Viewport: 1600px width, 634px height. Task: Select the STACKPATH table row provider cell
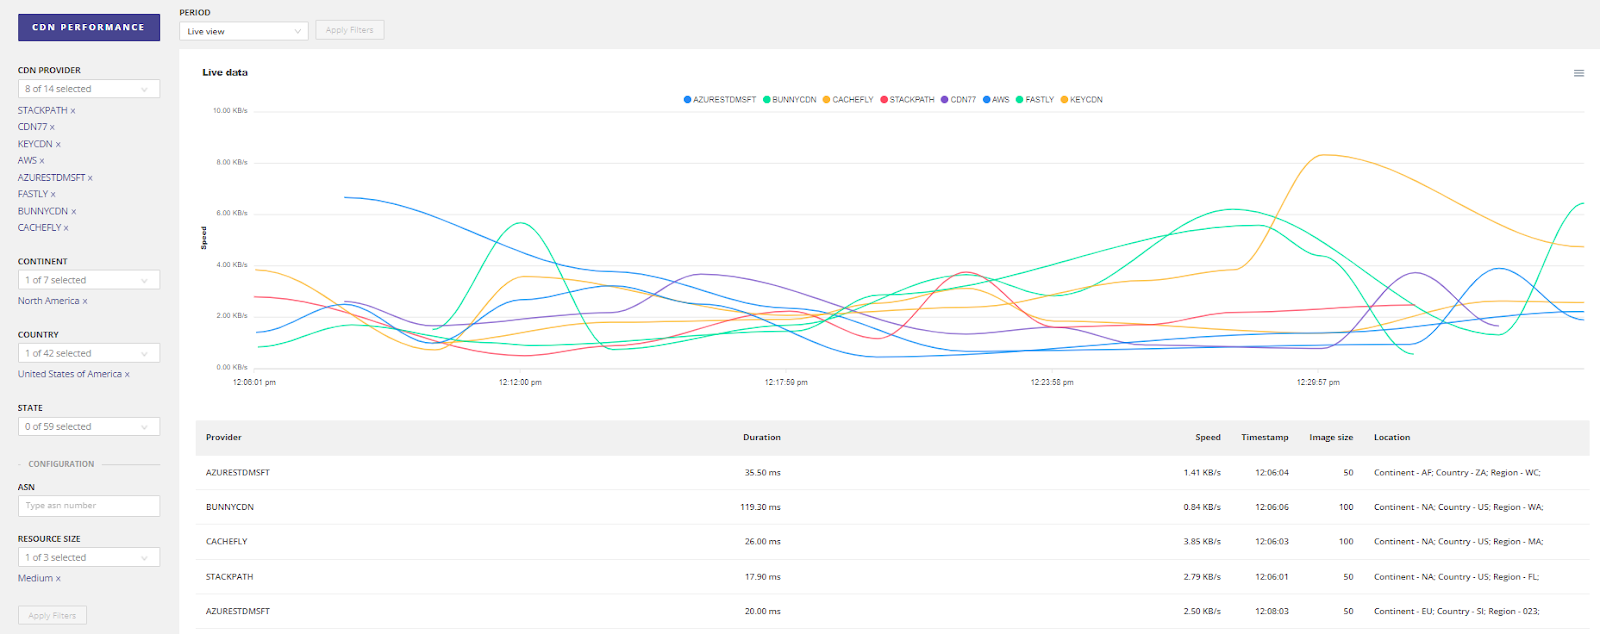click(x=230, y=577)
